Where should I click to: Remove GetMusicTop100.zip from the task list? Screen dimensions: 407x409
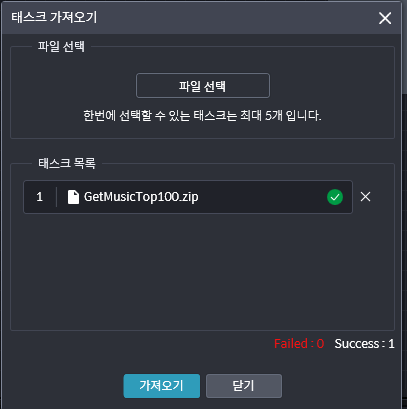click(x=365, y=197)
